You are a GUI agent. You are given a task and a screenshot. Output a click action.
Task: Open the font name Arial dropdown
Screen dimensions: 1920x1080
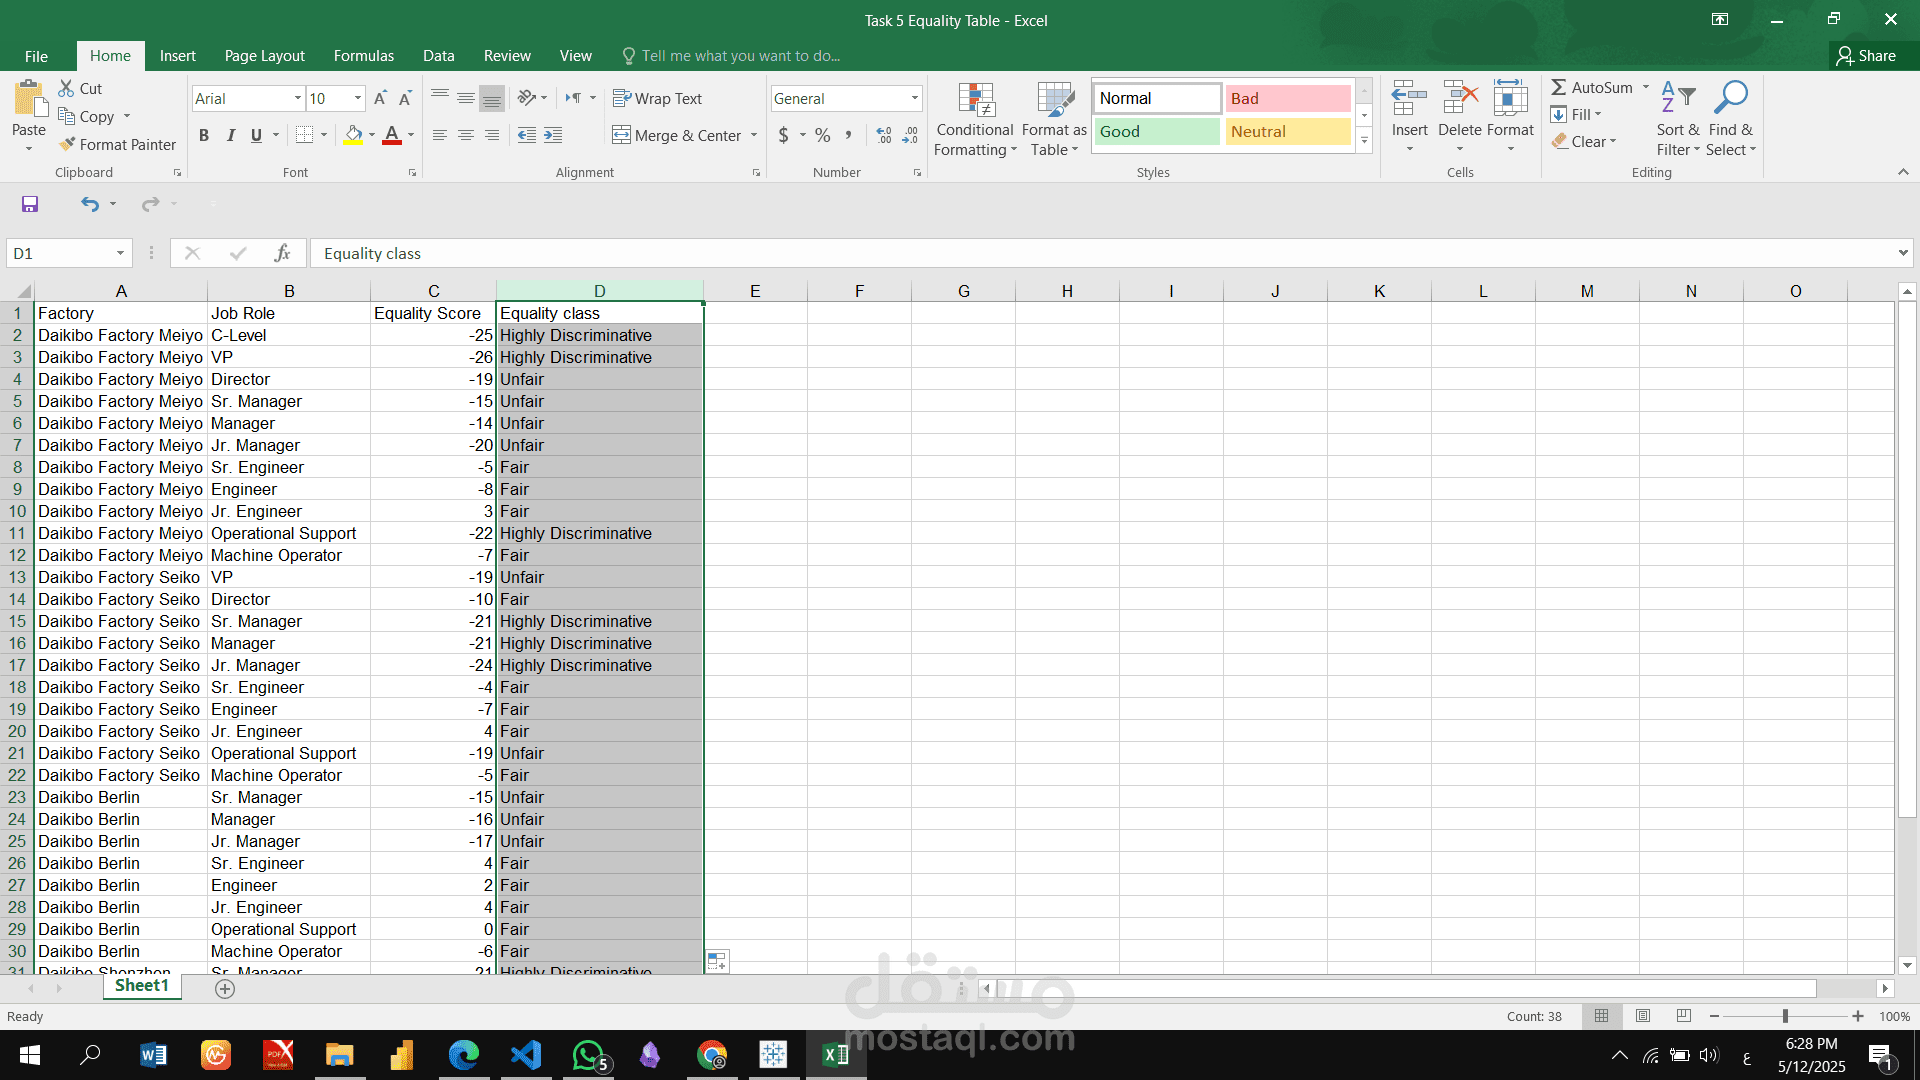coord(298,98)
